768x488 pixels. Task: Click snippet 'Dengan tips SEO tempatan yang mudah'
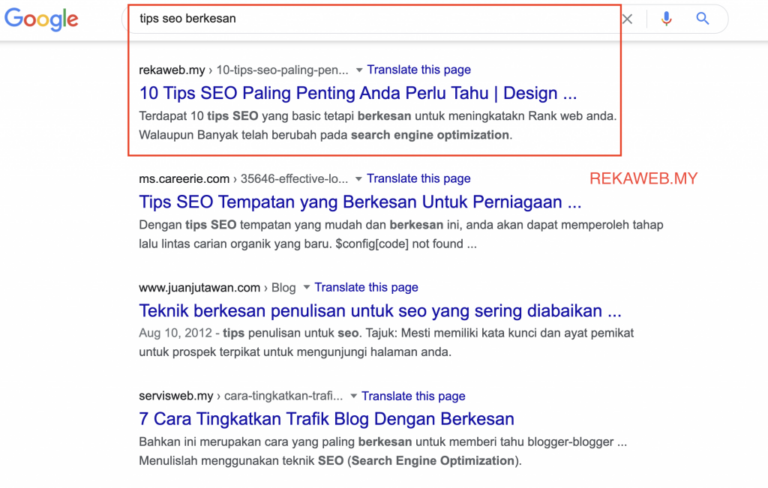click(401, 234)
